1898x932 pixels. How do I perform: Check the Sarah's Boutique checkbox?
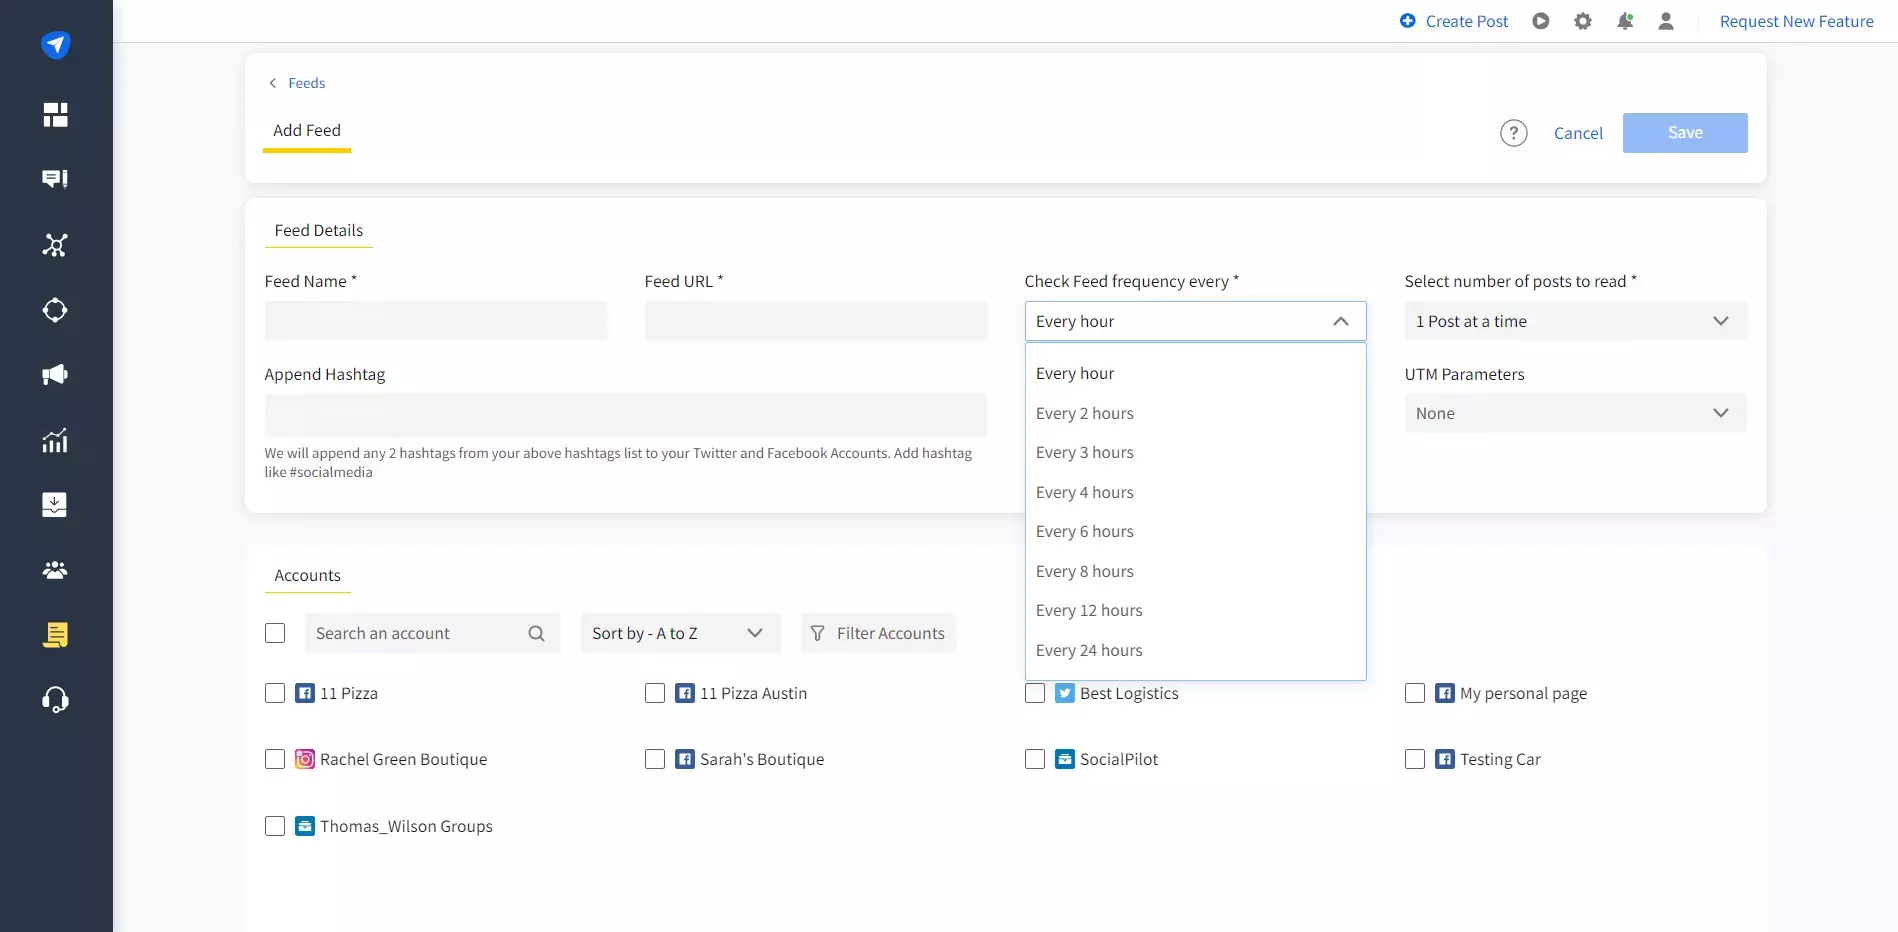tap(655, 759)
